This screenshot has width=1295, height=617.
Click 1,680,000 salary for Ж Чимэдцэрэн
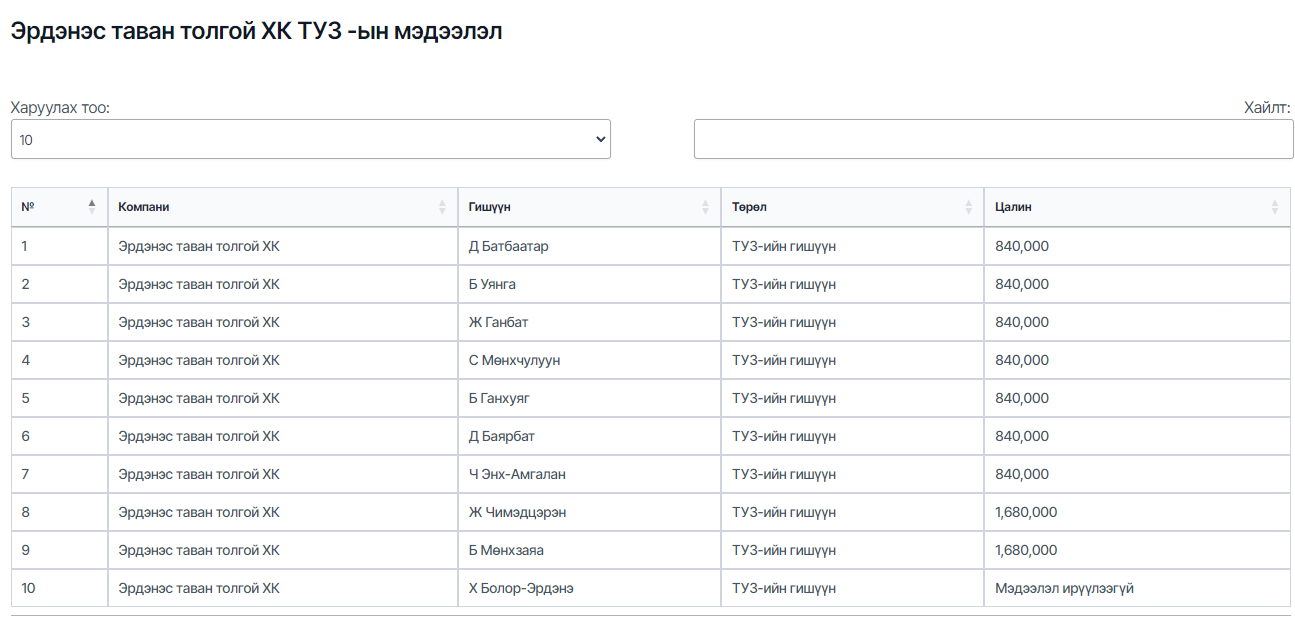click(1026, 512)
